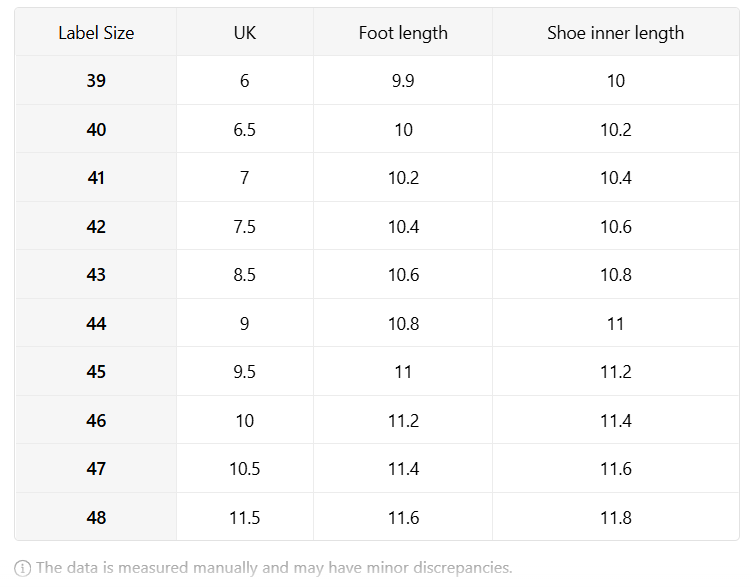Screen dimensions: 752x587
Task: Click label size 41 cell
Action: tap(96, 178)
